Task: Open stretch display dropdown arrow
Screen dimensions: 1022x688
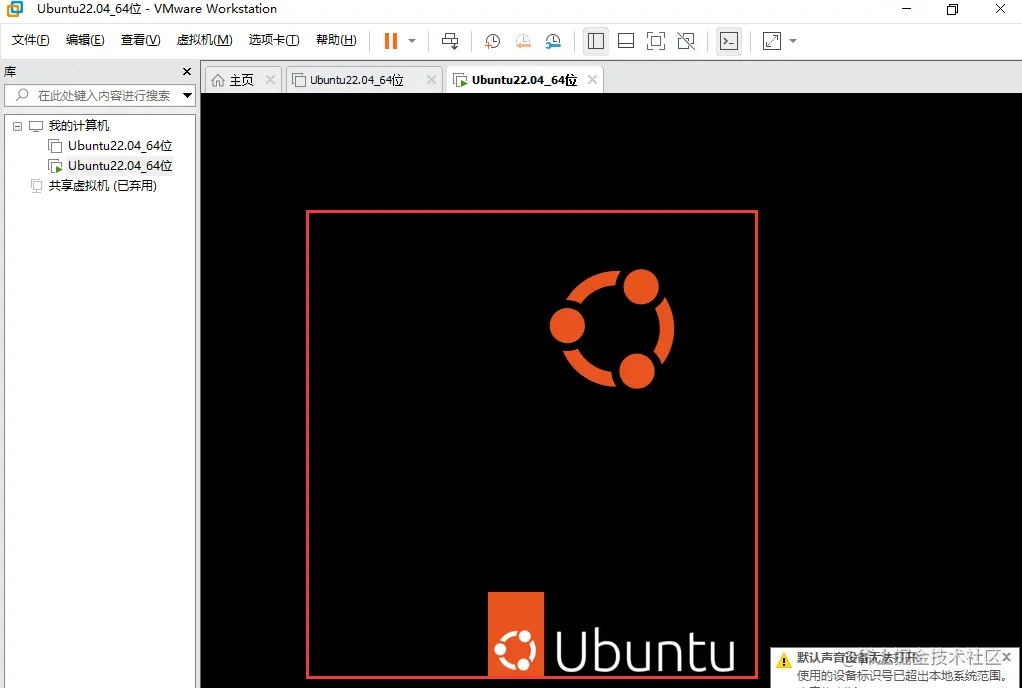Action: pos(793,41)
